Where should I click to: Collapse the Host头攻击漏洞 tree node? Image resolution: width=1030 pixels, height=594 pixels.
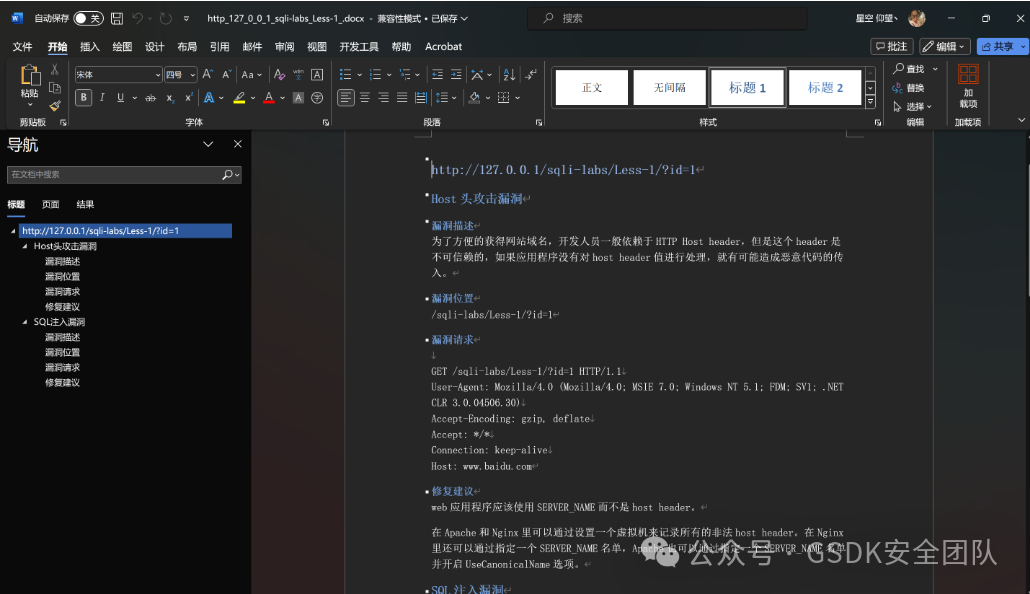(25, 246)
